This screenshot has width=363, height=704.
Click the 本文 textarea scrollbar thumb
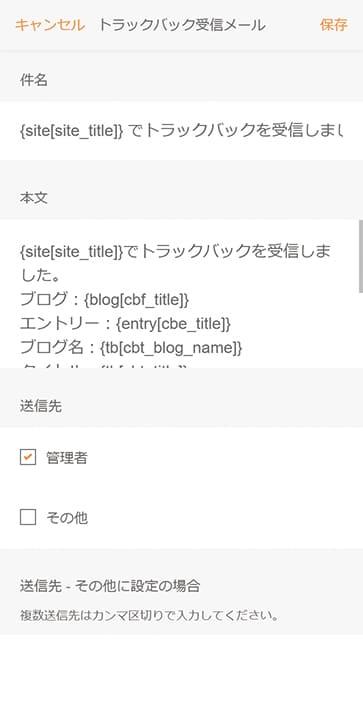click(x=360, y=256)
